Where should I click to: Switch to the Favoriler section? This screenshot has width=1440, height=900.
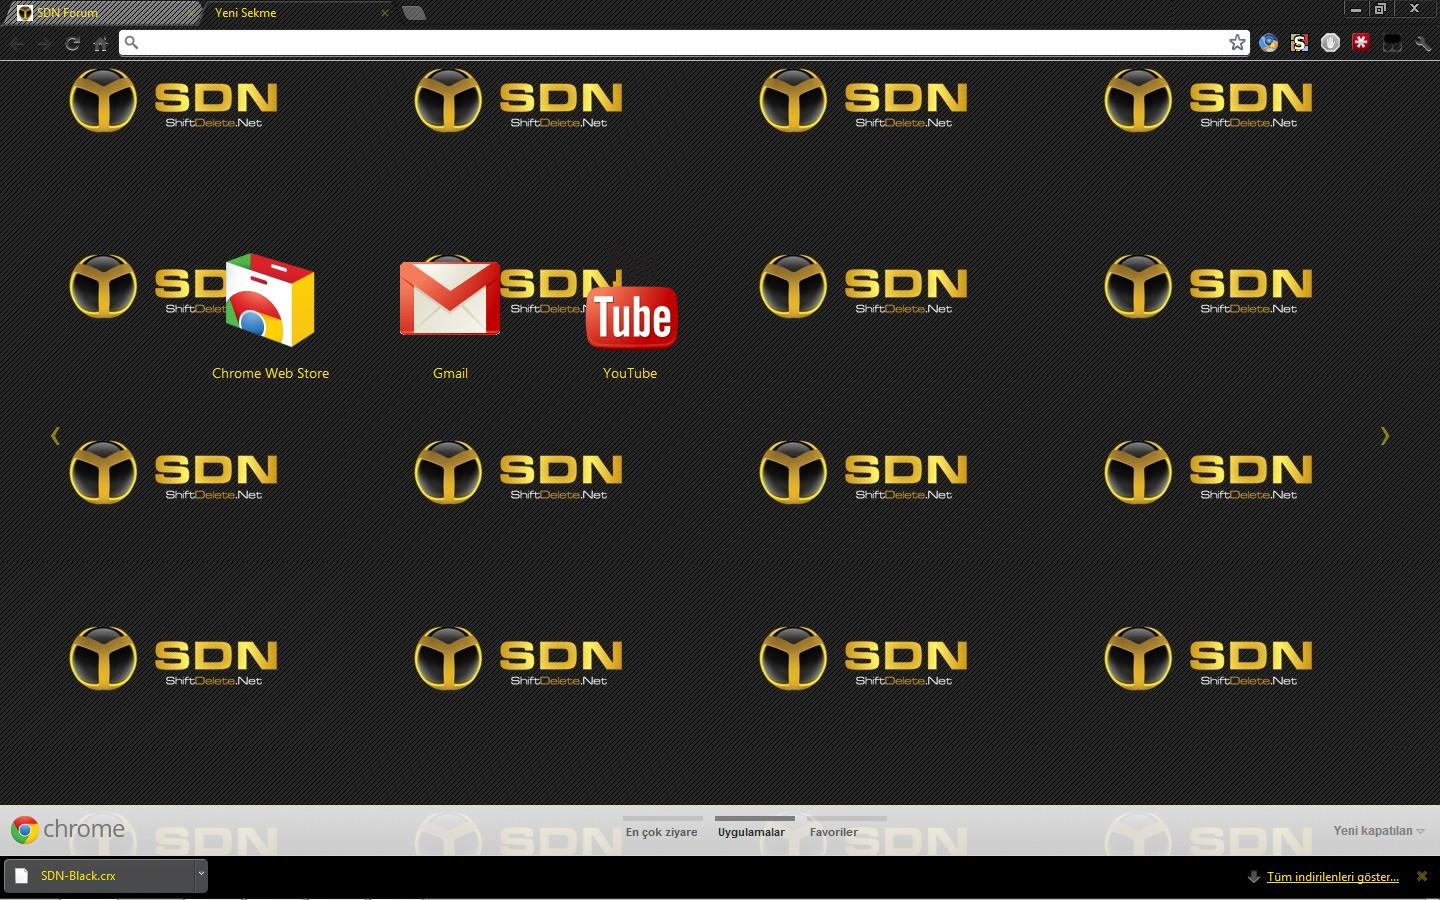[x=834, y=832]
